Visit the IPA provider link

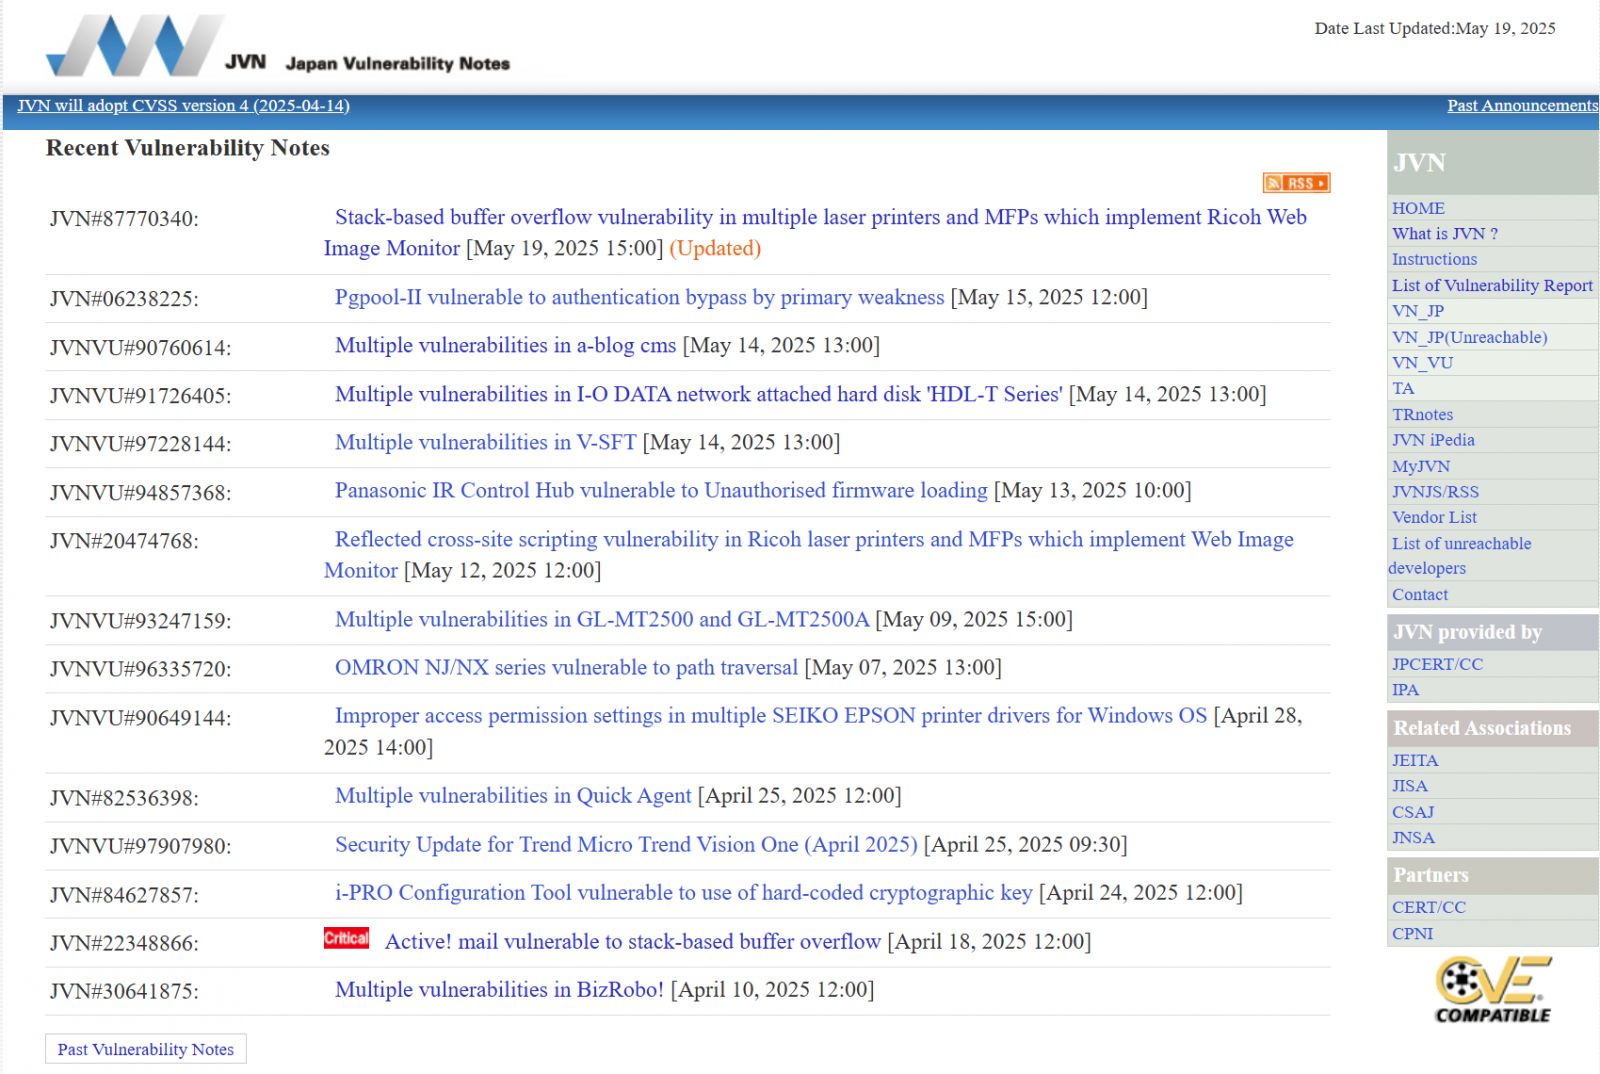pyautogui.click(x=1405, y=690)
